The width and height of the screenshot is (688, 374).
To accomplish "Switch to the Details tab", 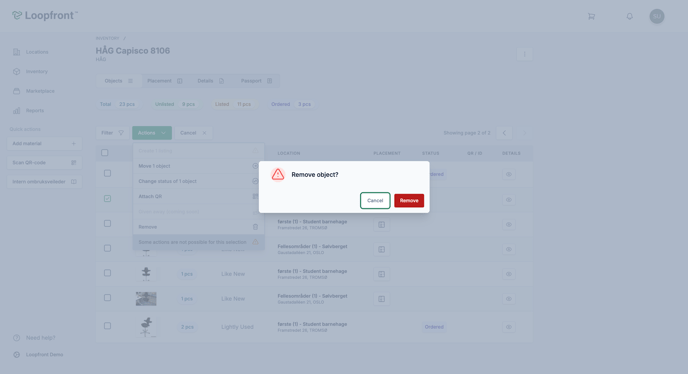I will tap(211, 81).
